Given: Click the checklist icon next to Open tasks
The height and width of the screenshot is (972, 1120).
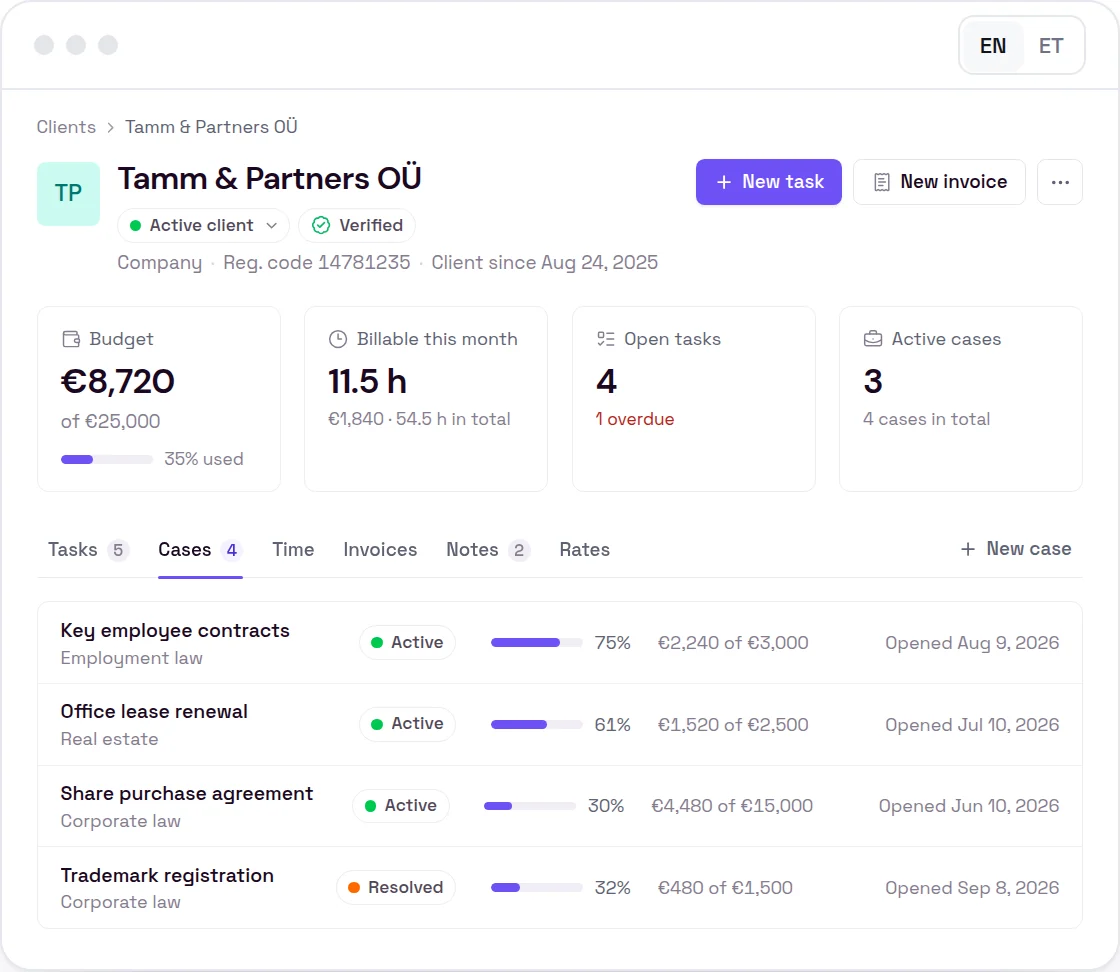Looking at the screenshot, I should [x=606, y=339].
